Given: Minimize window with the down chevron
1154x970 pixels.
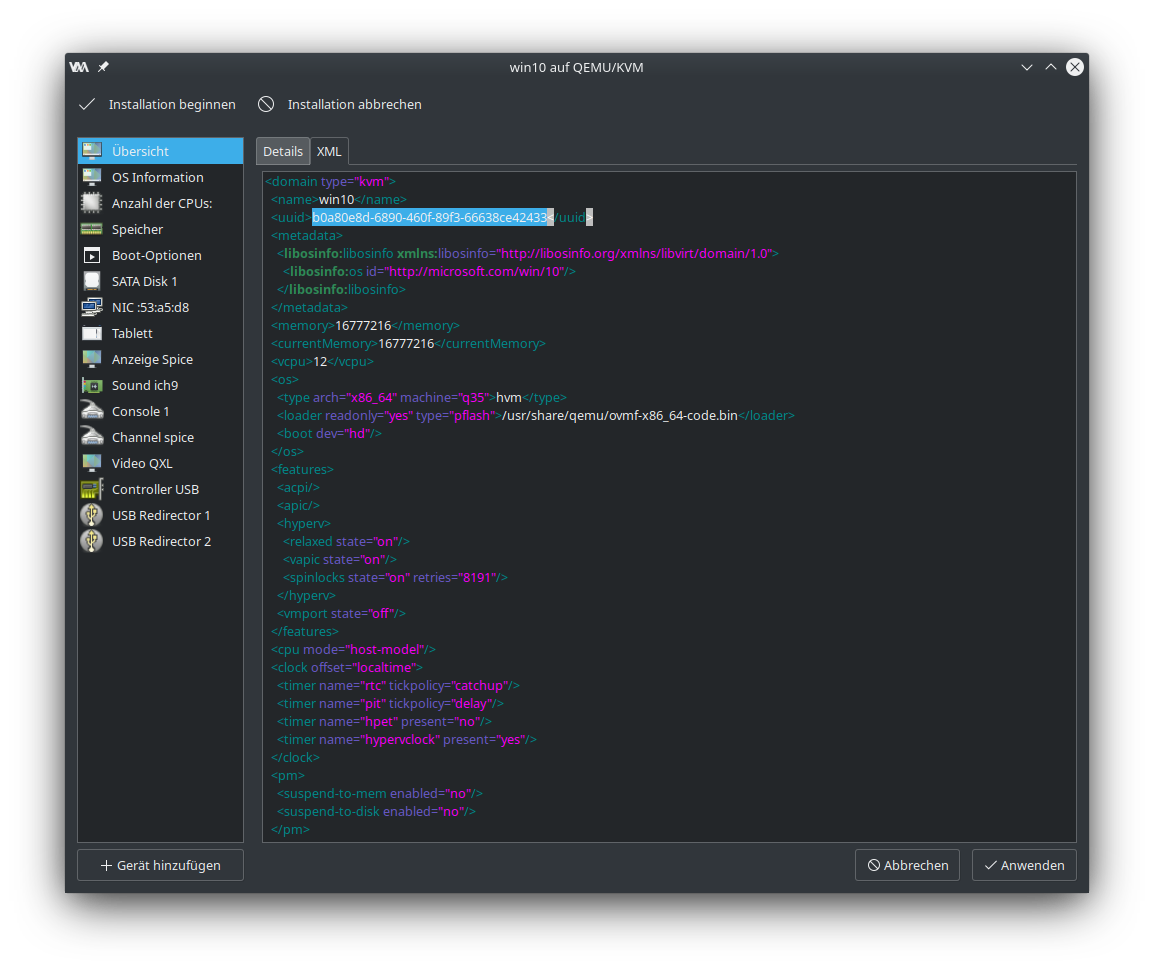Looking at the screenshot, I should pos(1027,67).
